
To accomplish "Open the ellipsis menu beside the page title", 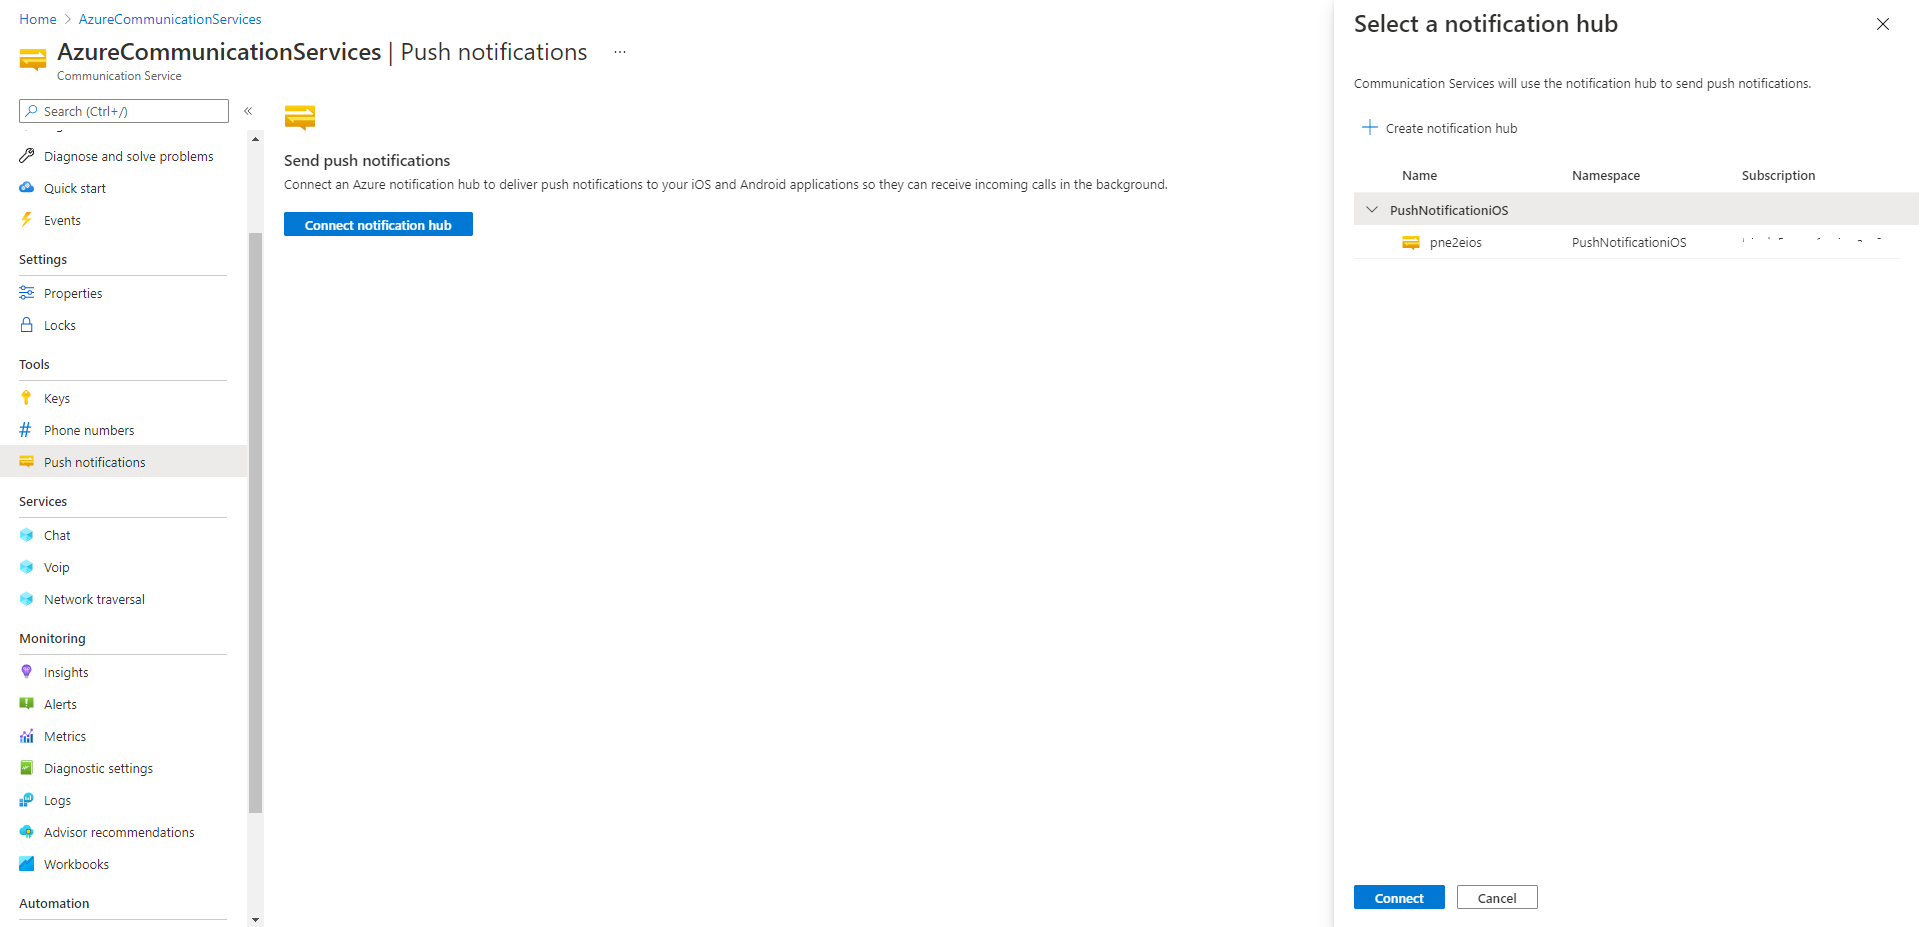I will point(619,51).
